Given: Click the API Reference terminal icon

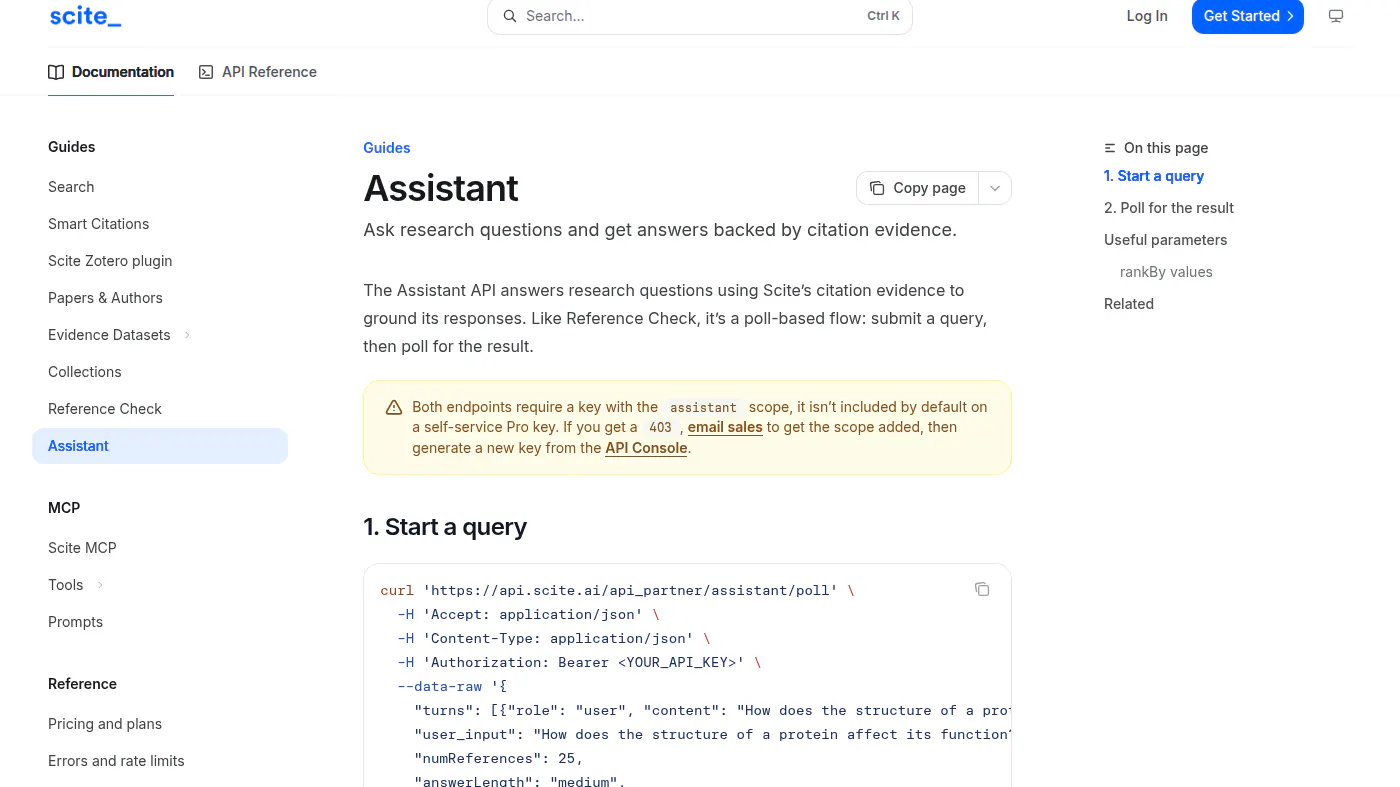Looking at the screenshot, I should pos(206,72).
